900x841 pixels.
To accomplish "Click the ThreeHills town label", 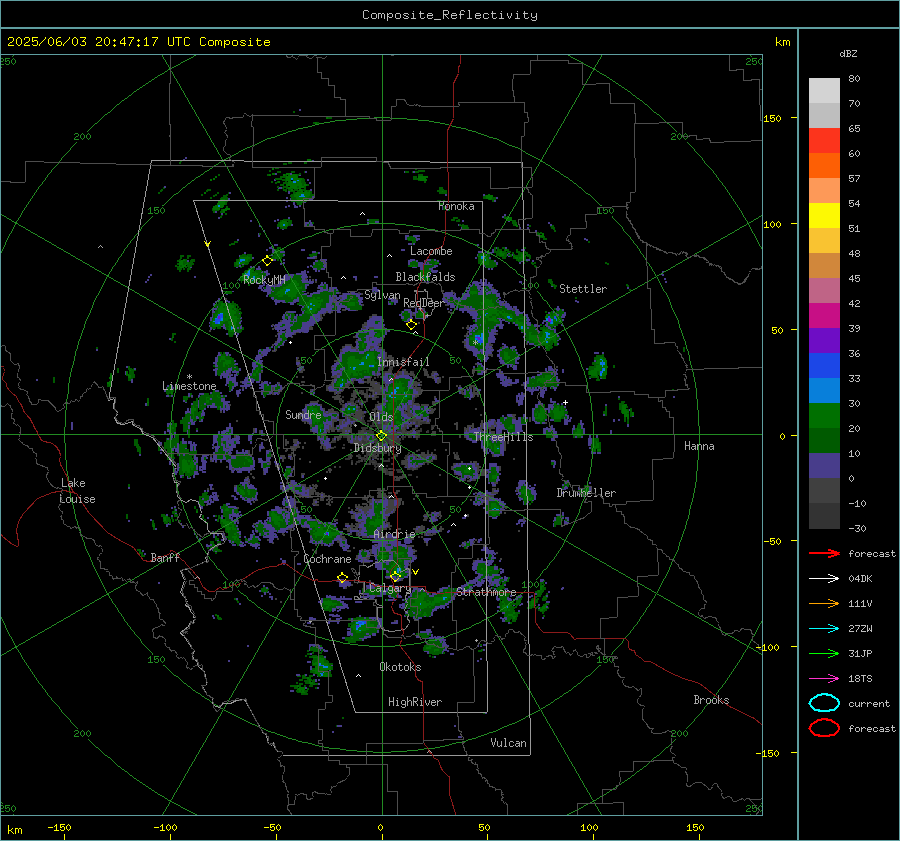I will [x=503, y=437].
